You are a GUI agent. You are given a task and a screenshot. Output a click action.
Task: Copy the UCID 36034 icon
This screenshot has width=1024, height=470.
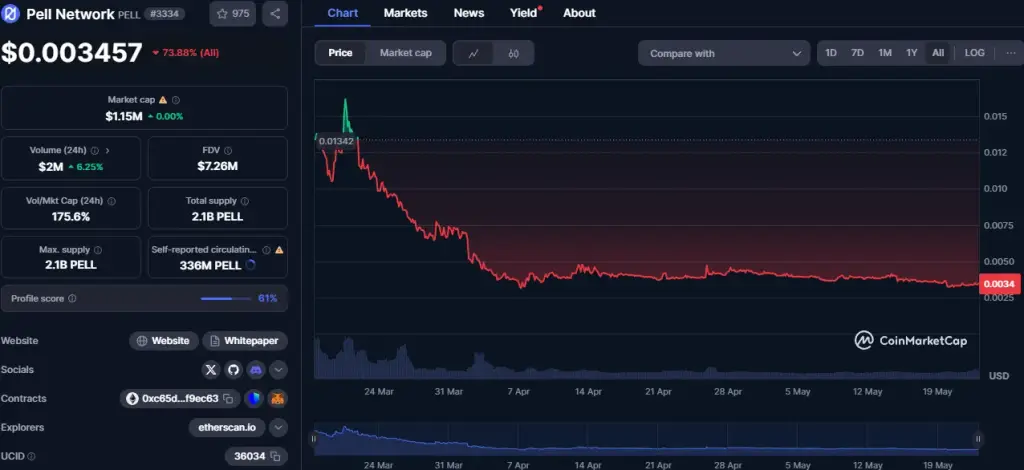pos(276,456)
